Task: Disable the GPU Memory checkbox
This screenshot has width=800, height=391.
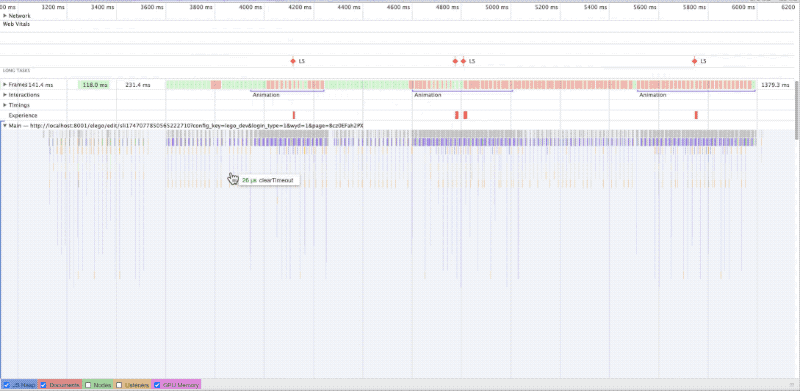Action: (157, 385)
